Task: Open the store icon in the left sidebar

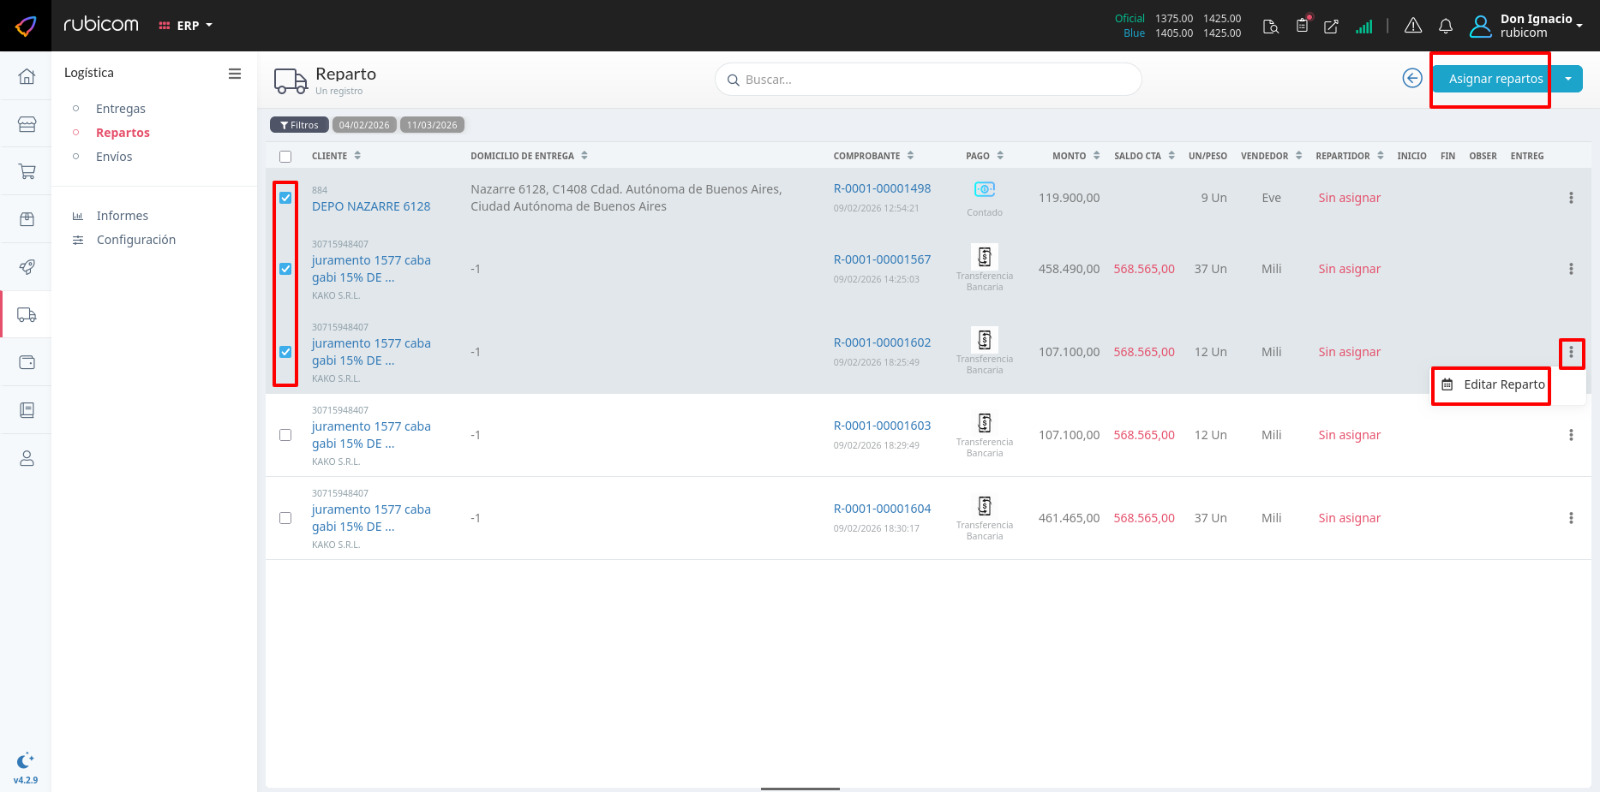Action: pyautogui.click(x=27, y=124)
